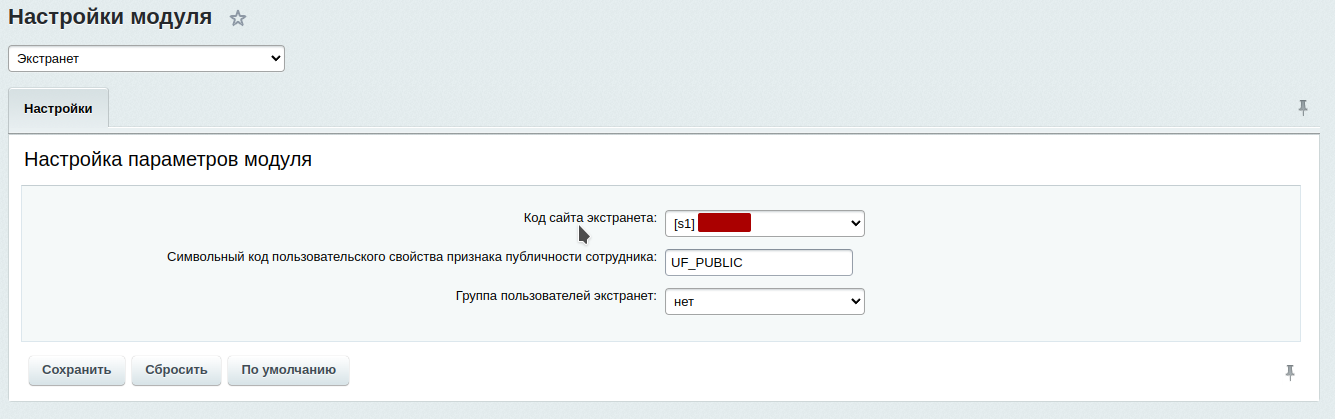
Task: Click the red redacted site name block
Action: click(724, 223)
